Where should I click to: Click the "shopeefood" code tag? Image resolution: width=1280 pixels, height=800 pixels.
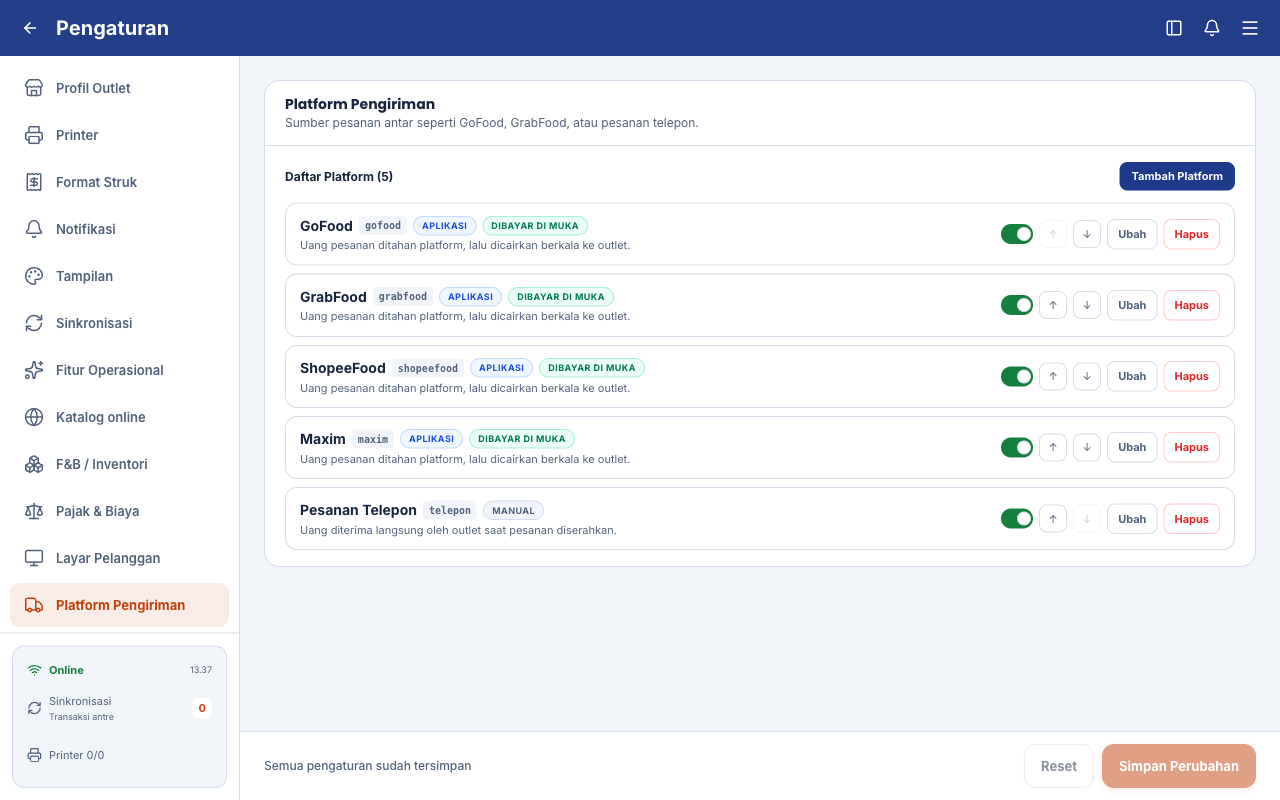click(x=428, y=368)
